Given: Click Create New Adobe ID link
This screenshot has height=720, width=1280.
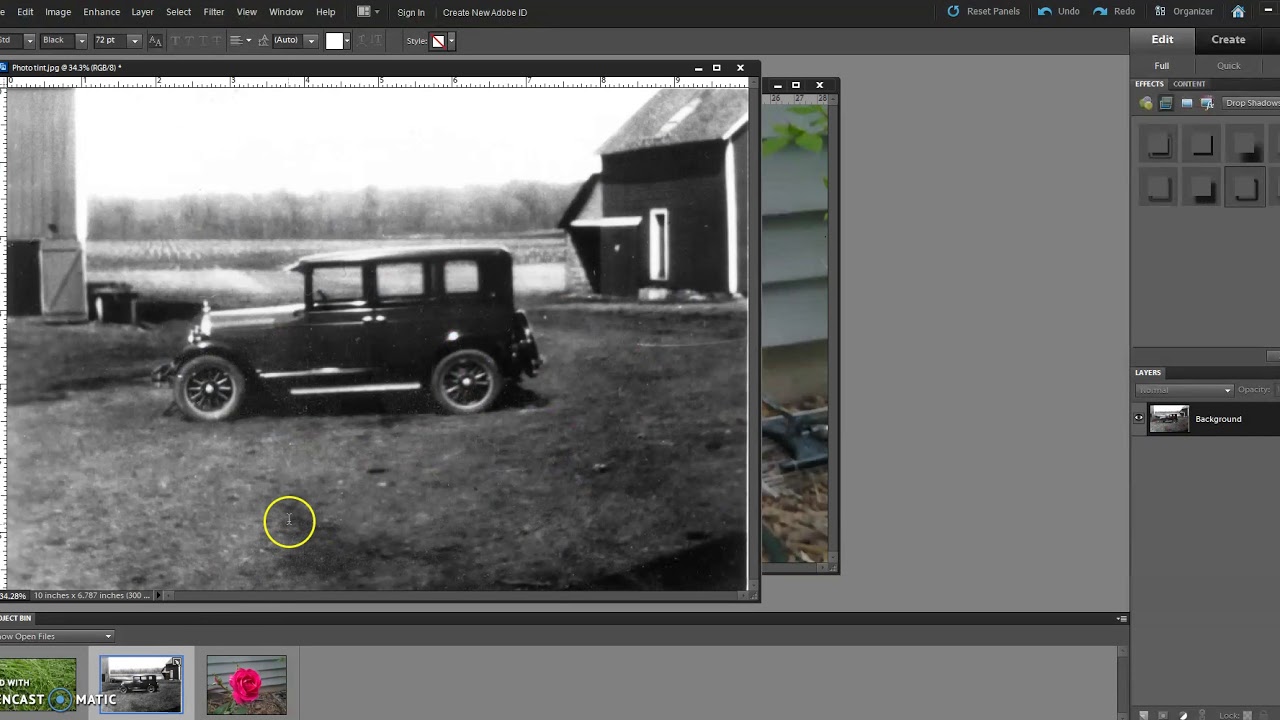Looking at the screenshot, I should [485, 12].
